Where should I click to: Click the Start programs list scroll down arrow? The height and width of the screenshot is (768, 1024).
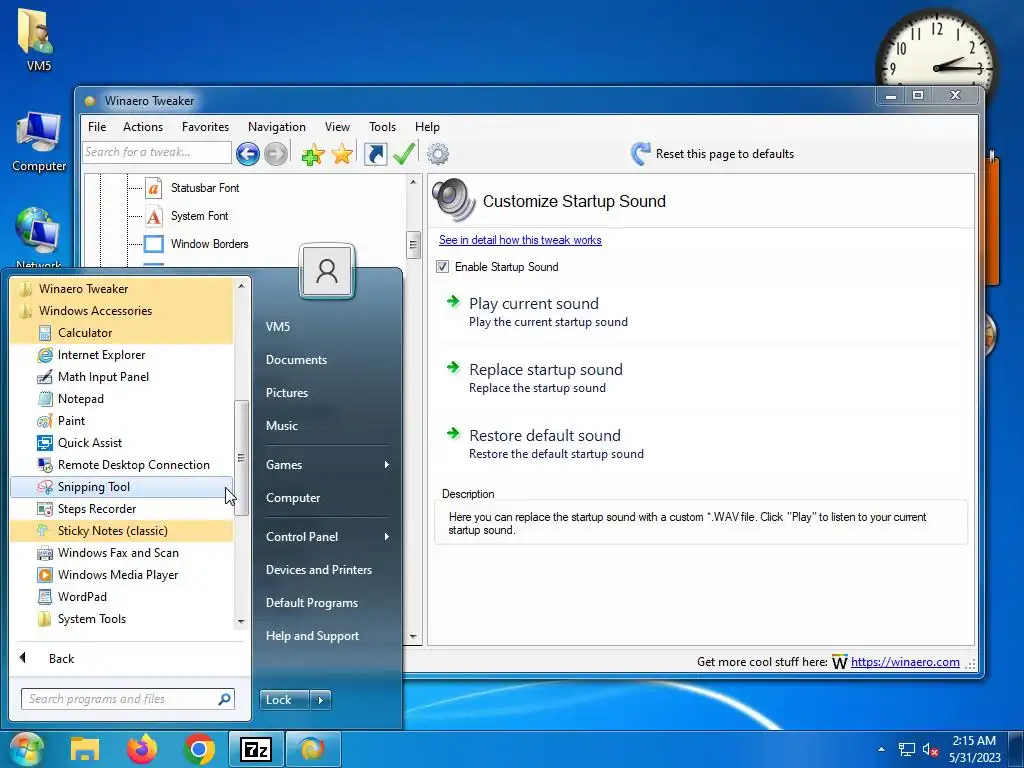[x=241, y=622]
